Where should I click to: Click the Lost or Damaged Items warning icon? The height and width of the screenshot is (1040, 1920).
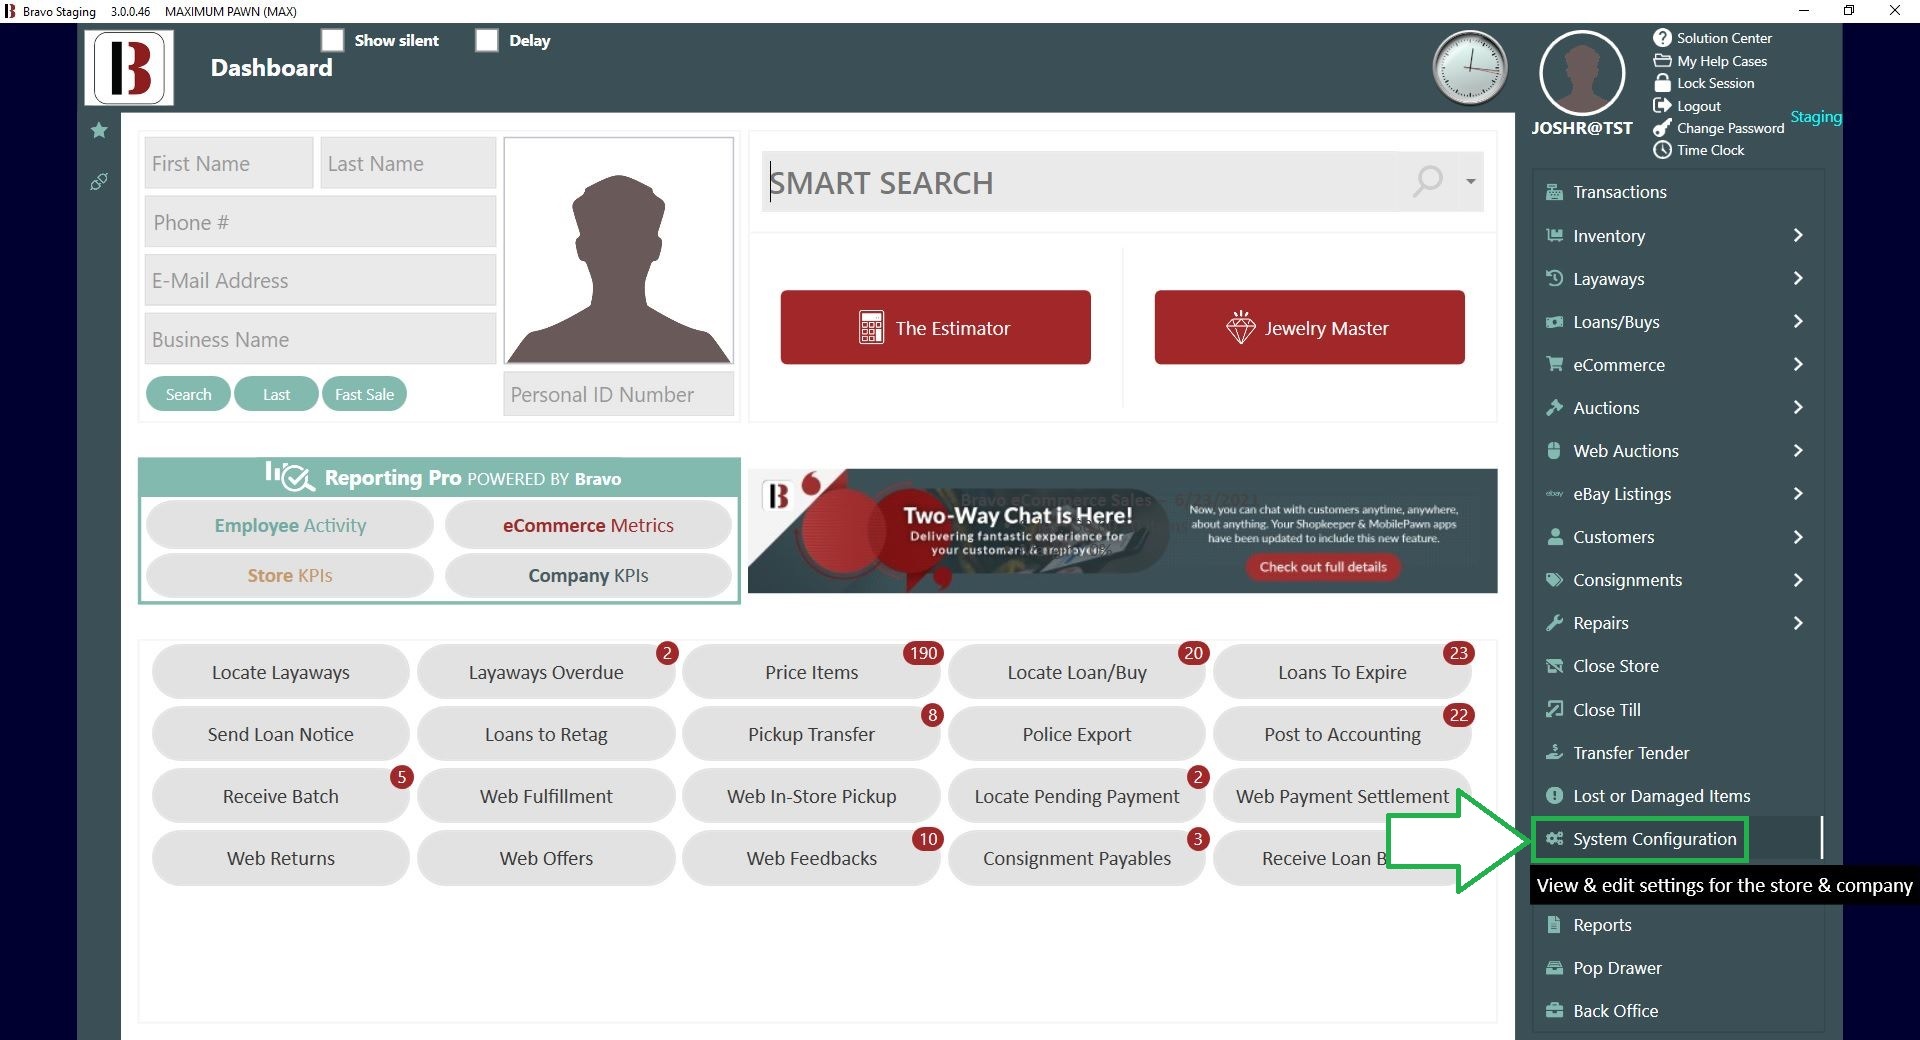[x=1554, y=796]
